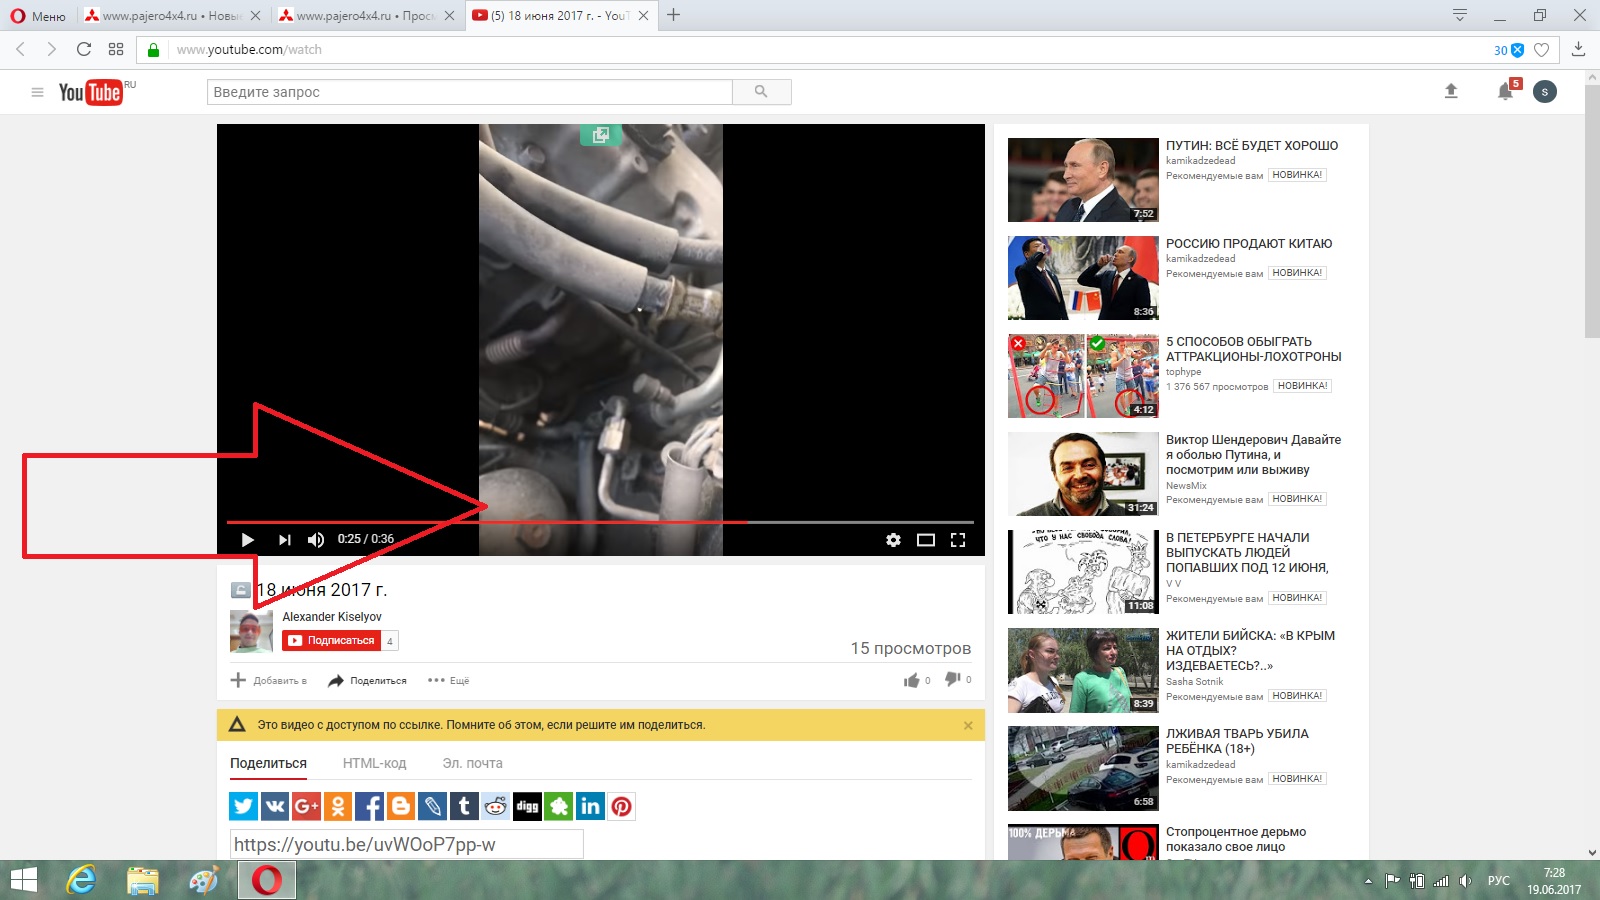Show hidden system tray icons

[x=1368, y=881]
